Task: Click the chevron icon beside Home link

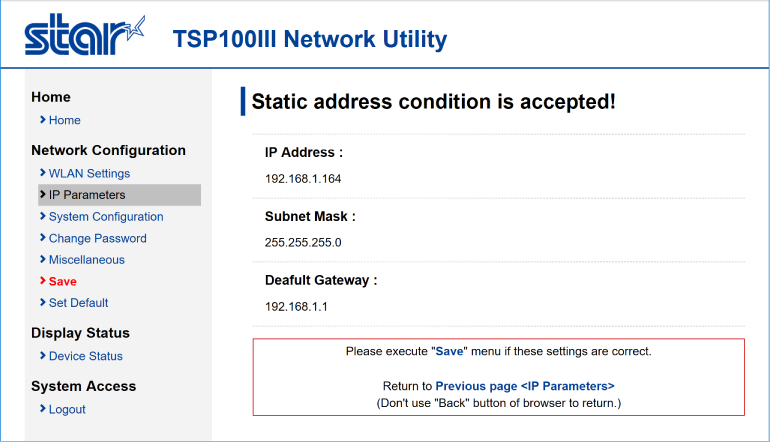Action: [43, 120]
